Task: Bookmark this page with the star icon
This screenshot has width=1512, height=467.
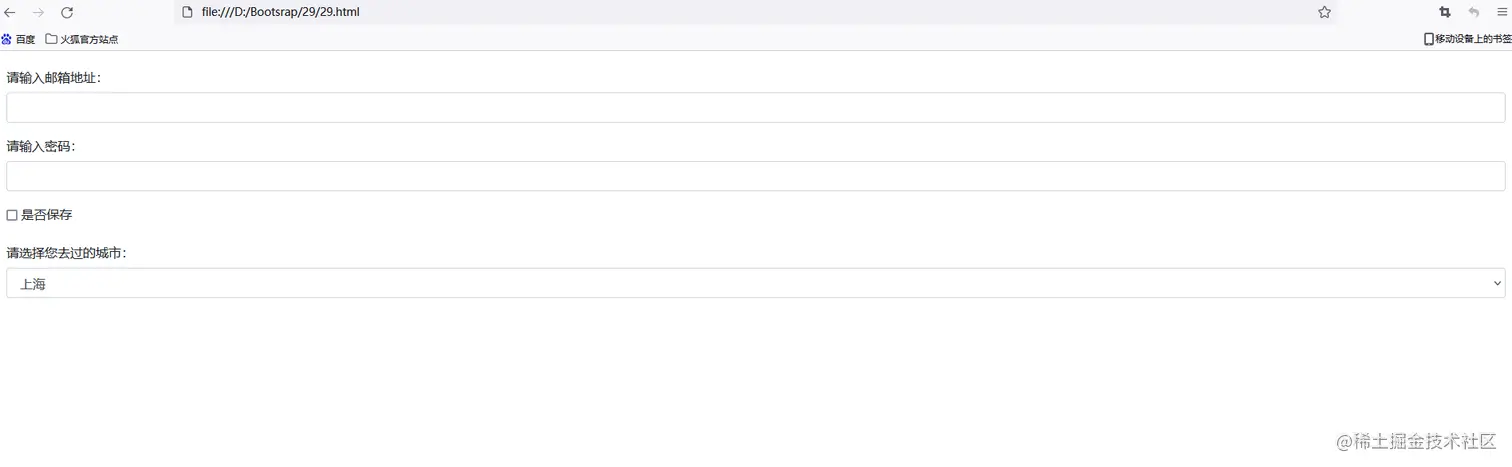Action: (x=1324, y=12)
